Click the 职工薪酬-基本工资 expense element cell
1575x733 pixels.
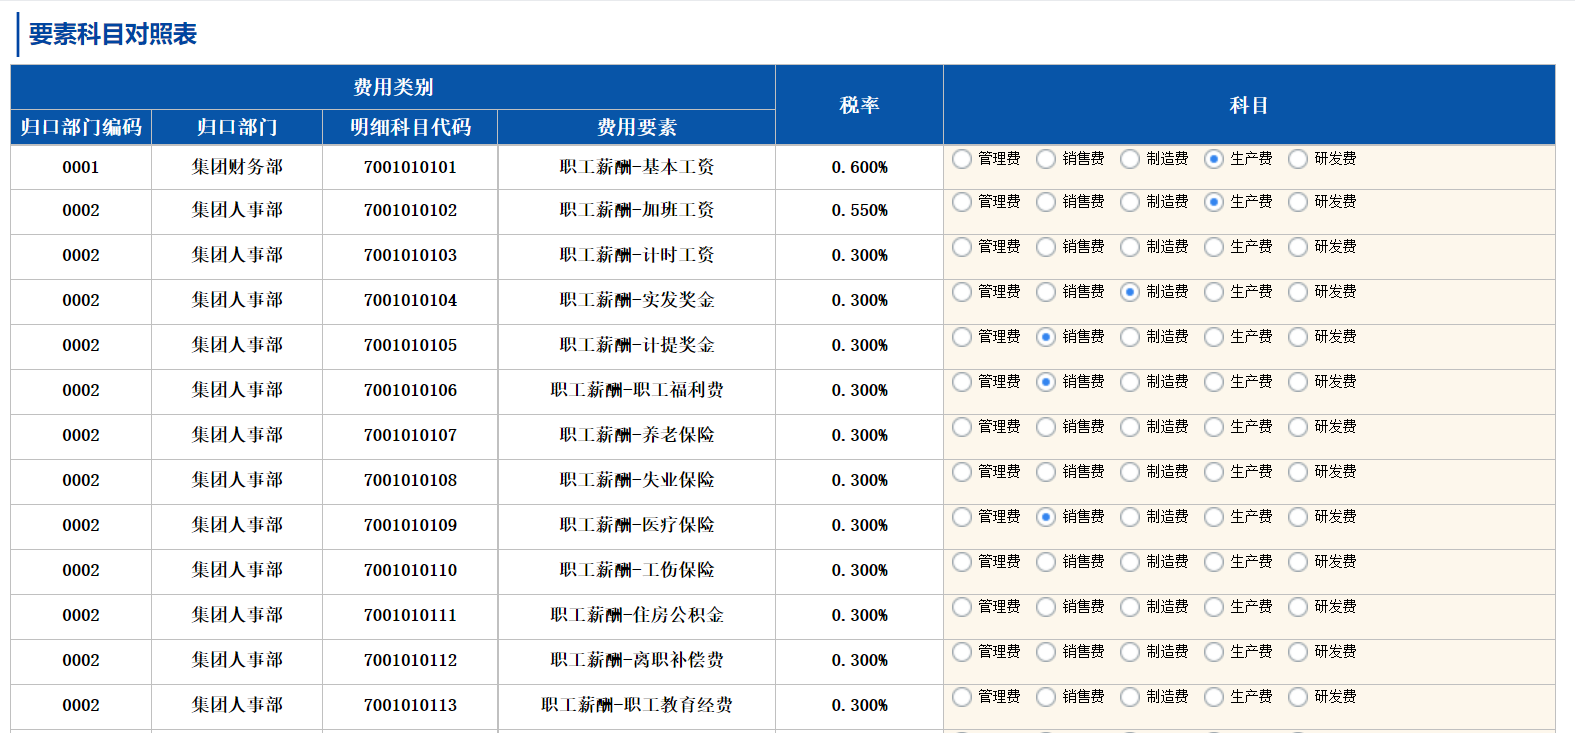[x=637, y=167]
